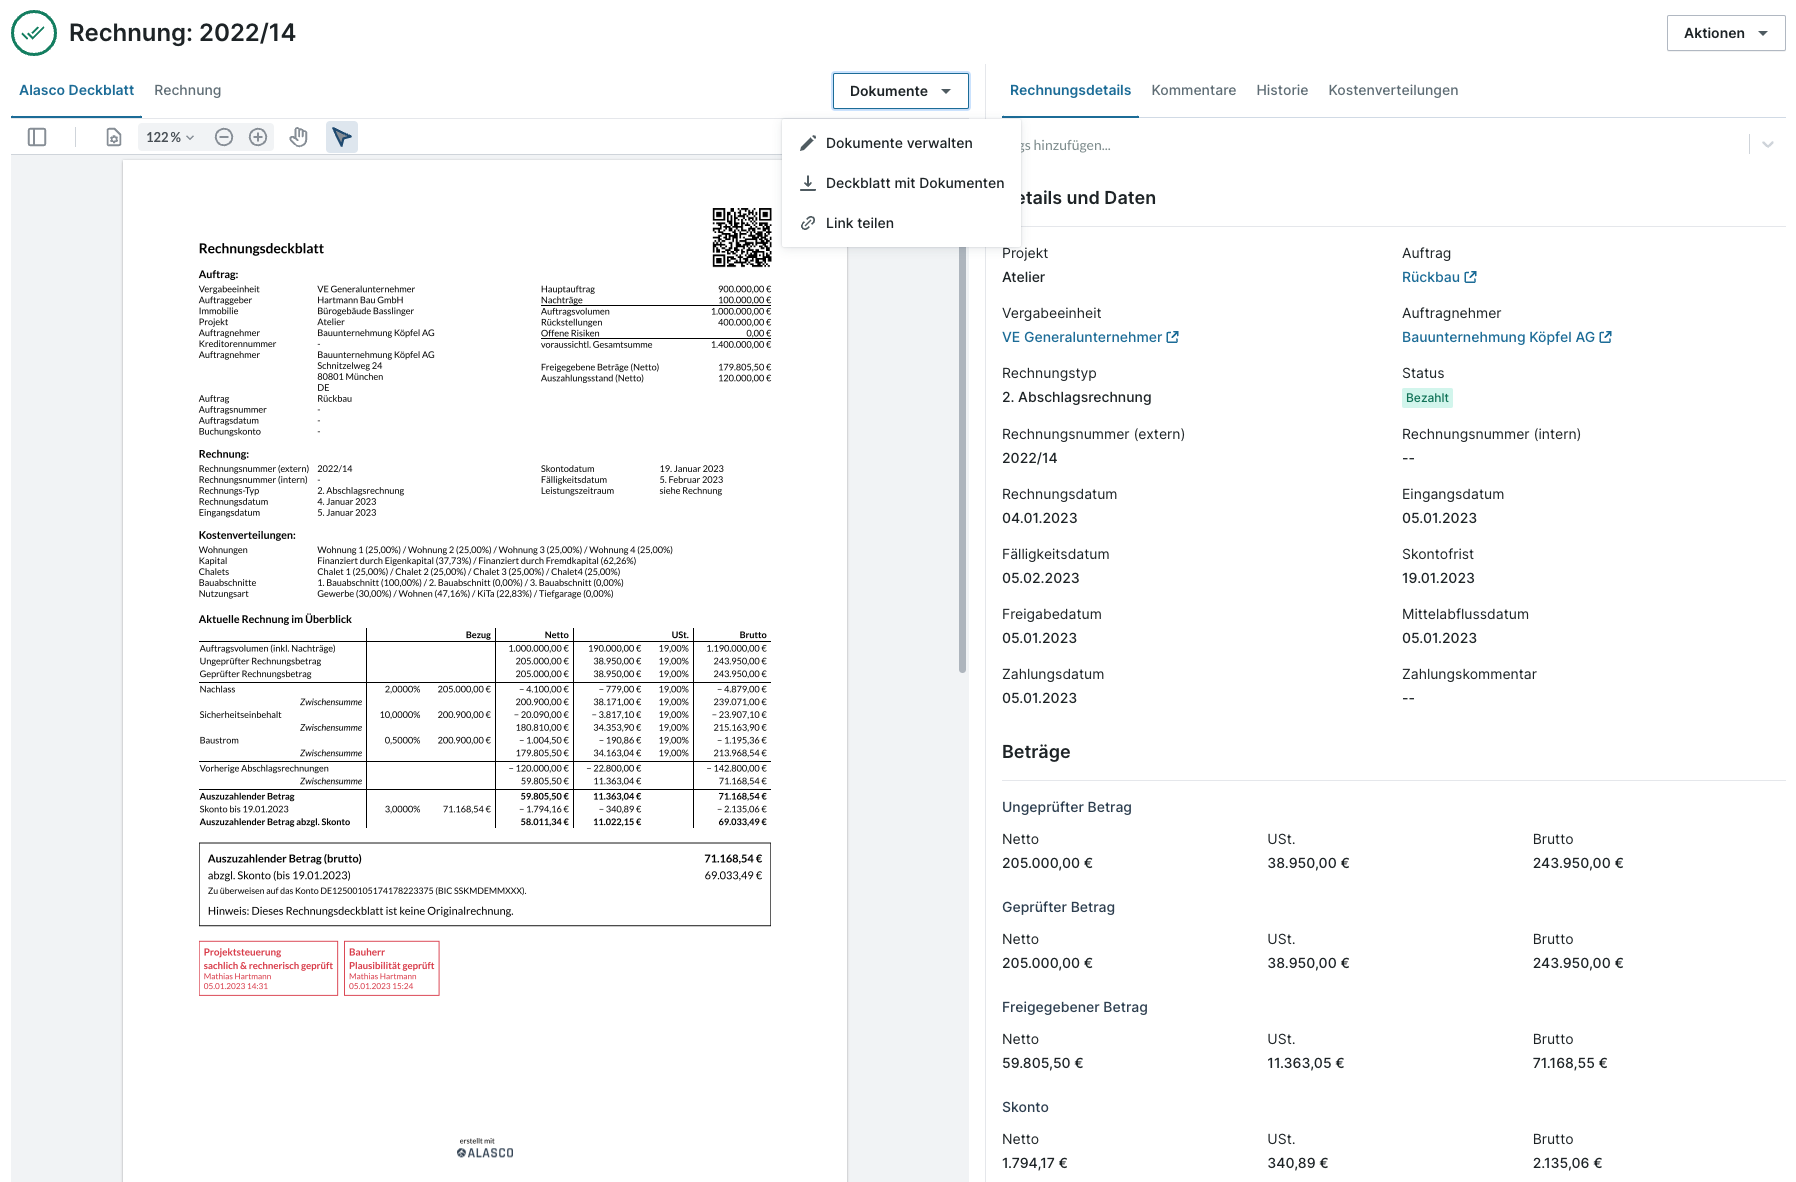
Task: Open the Kommentare tab
Action: [x=1193, y=90]
